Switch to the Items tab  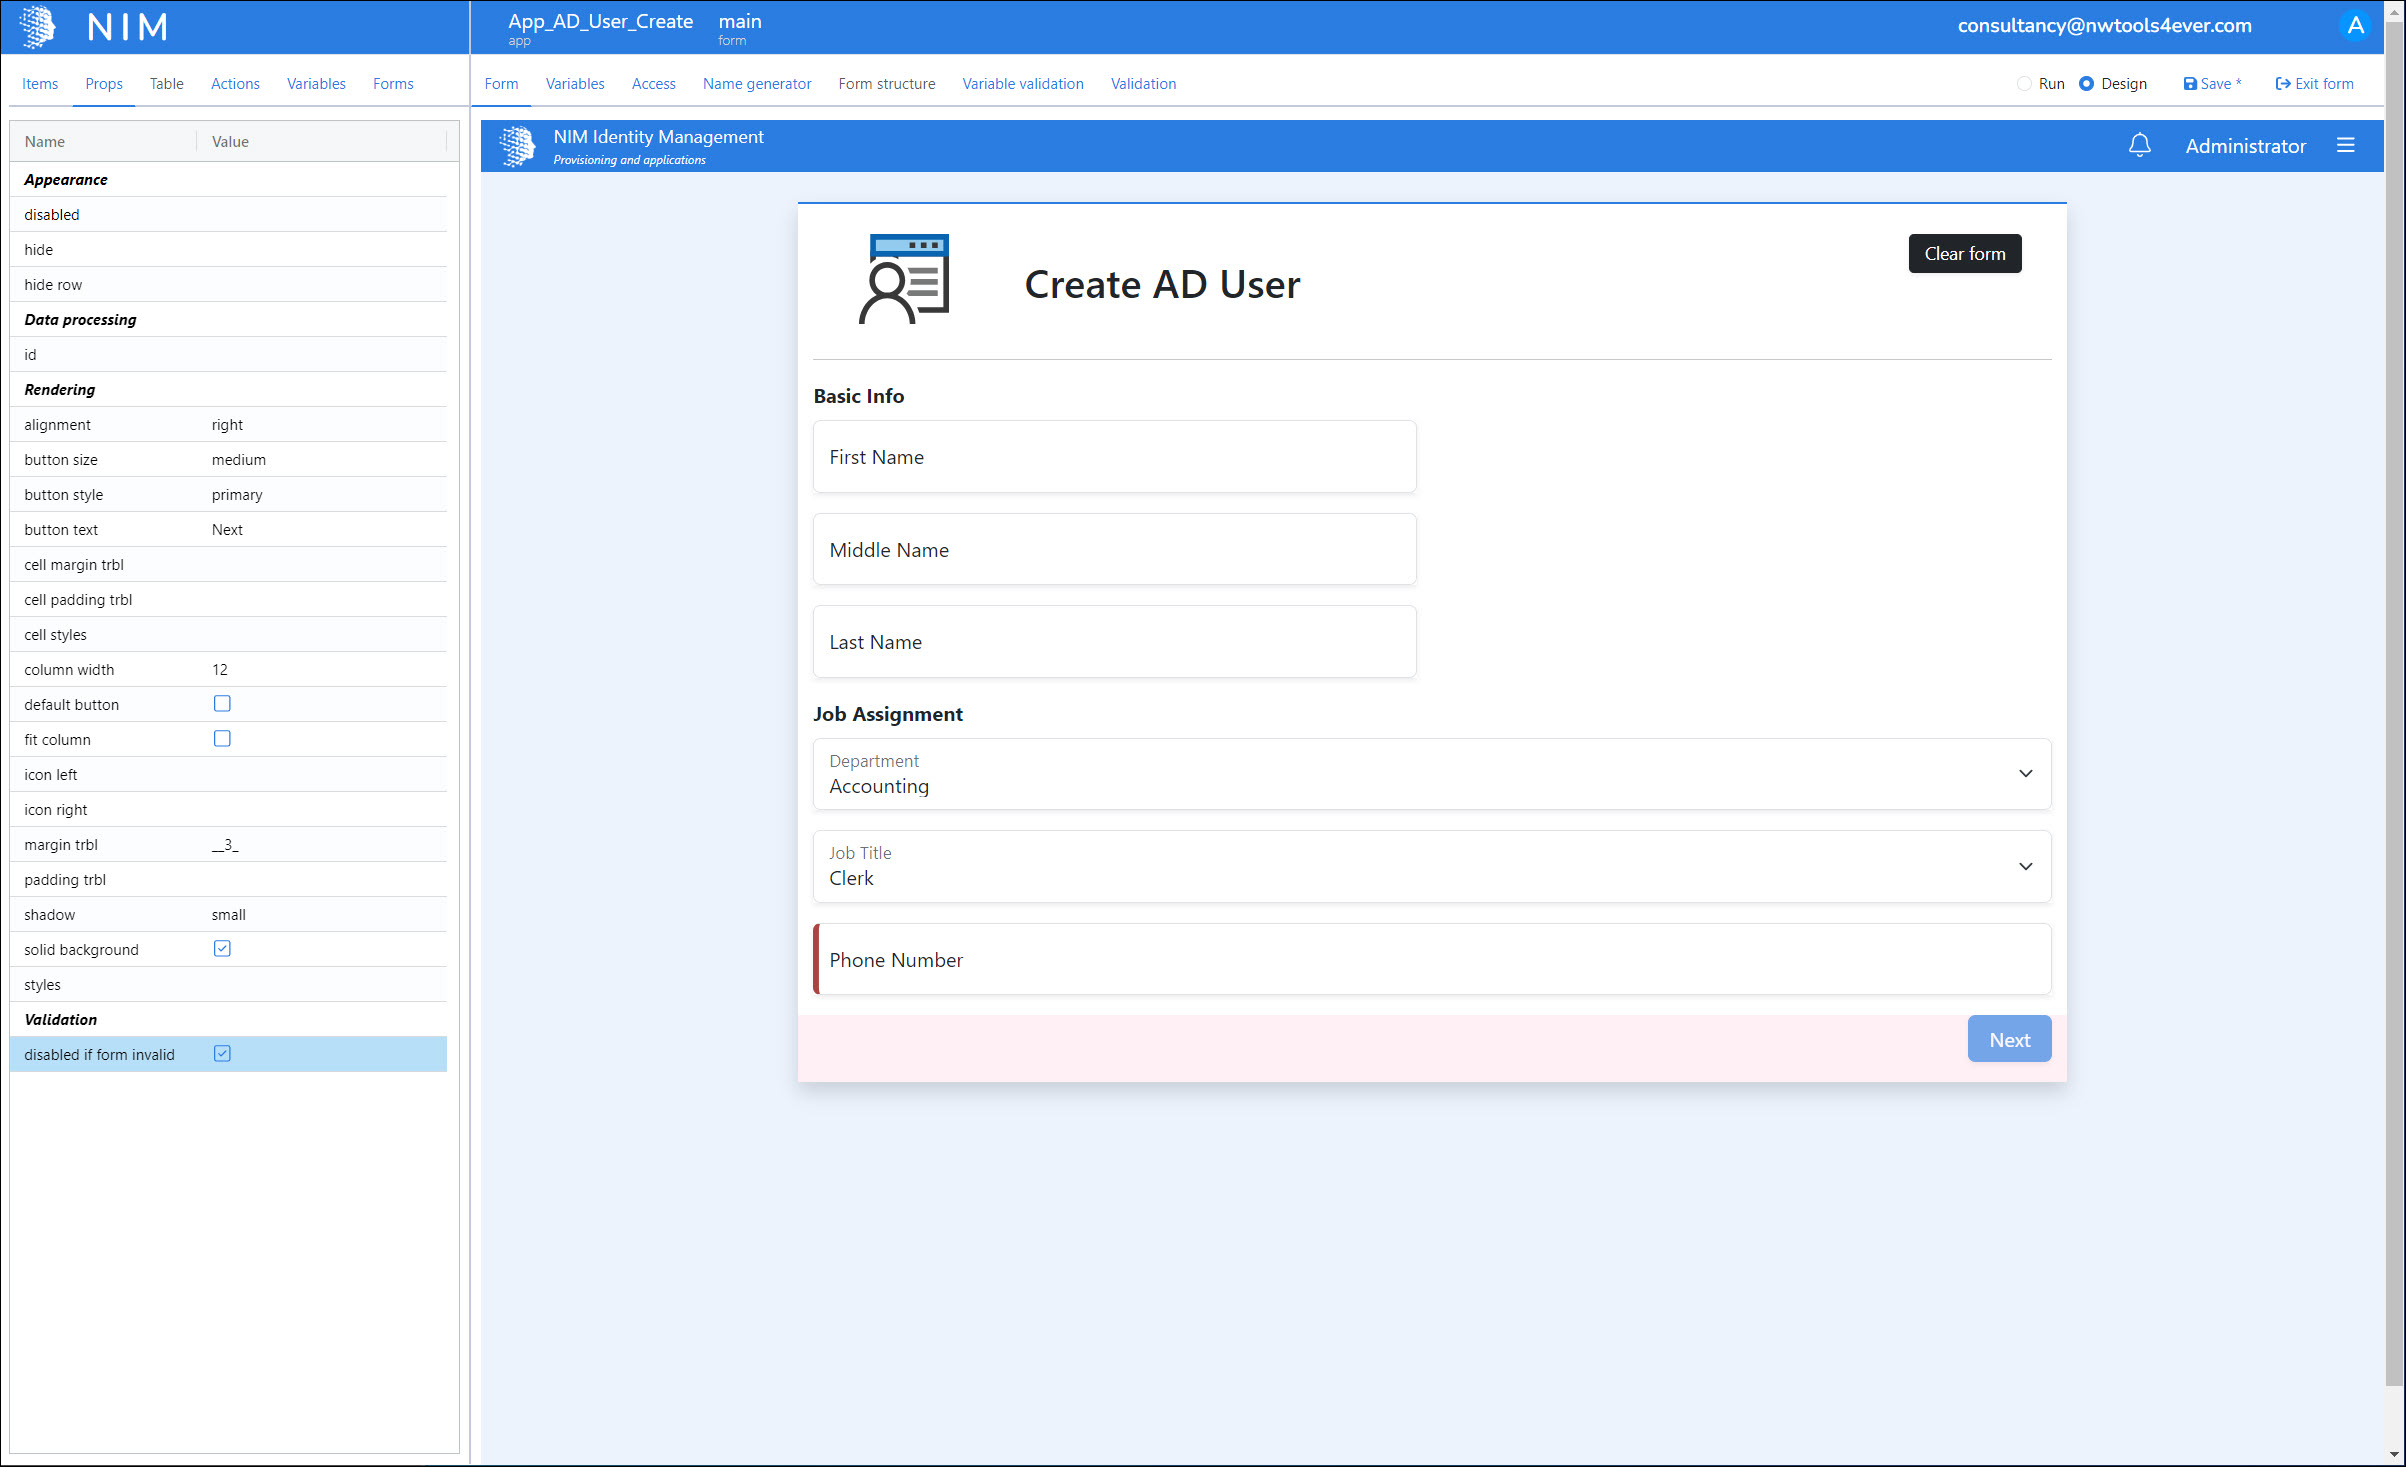pos(40,84)
